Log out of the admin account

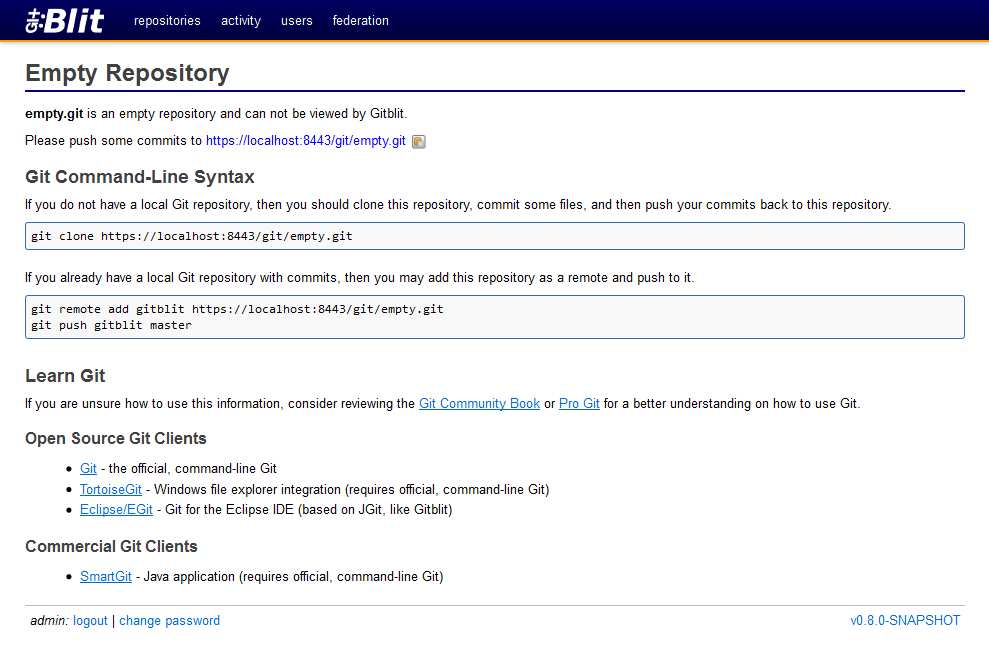[90, 621]
